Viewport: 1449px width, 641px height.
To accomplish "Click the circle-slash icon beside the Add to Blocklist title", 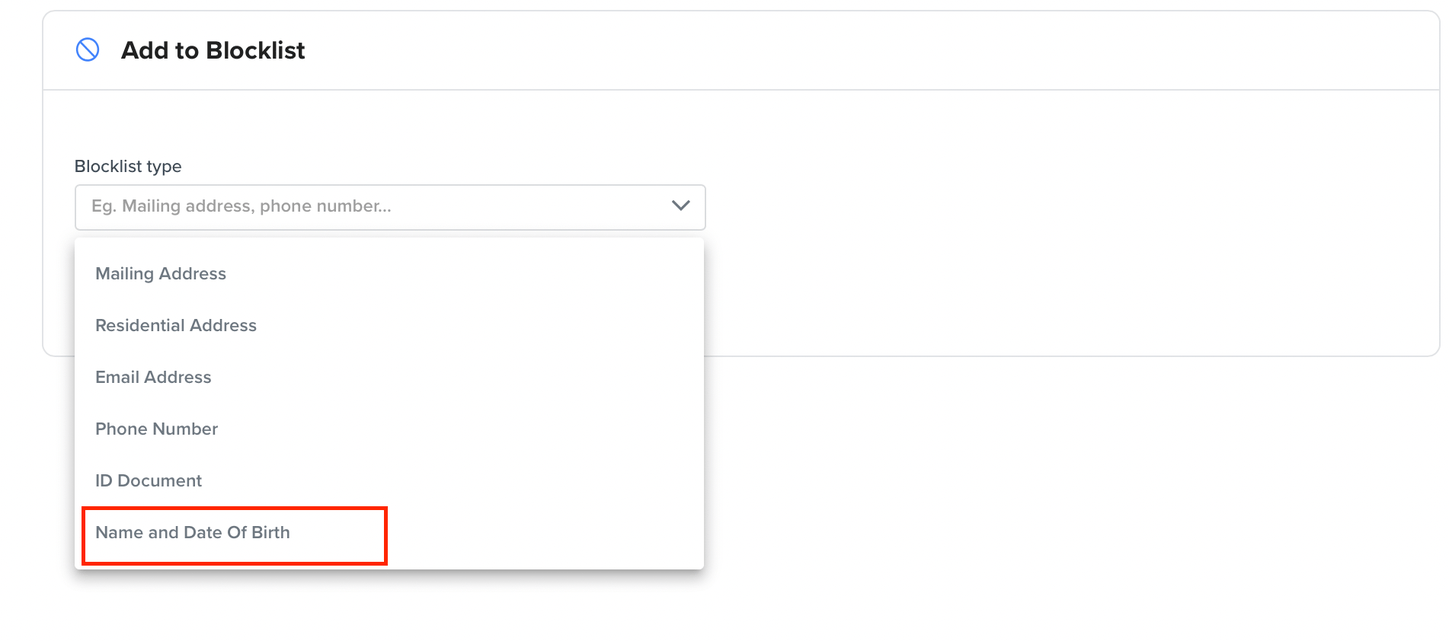I will [x=88, y=50].
